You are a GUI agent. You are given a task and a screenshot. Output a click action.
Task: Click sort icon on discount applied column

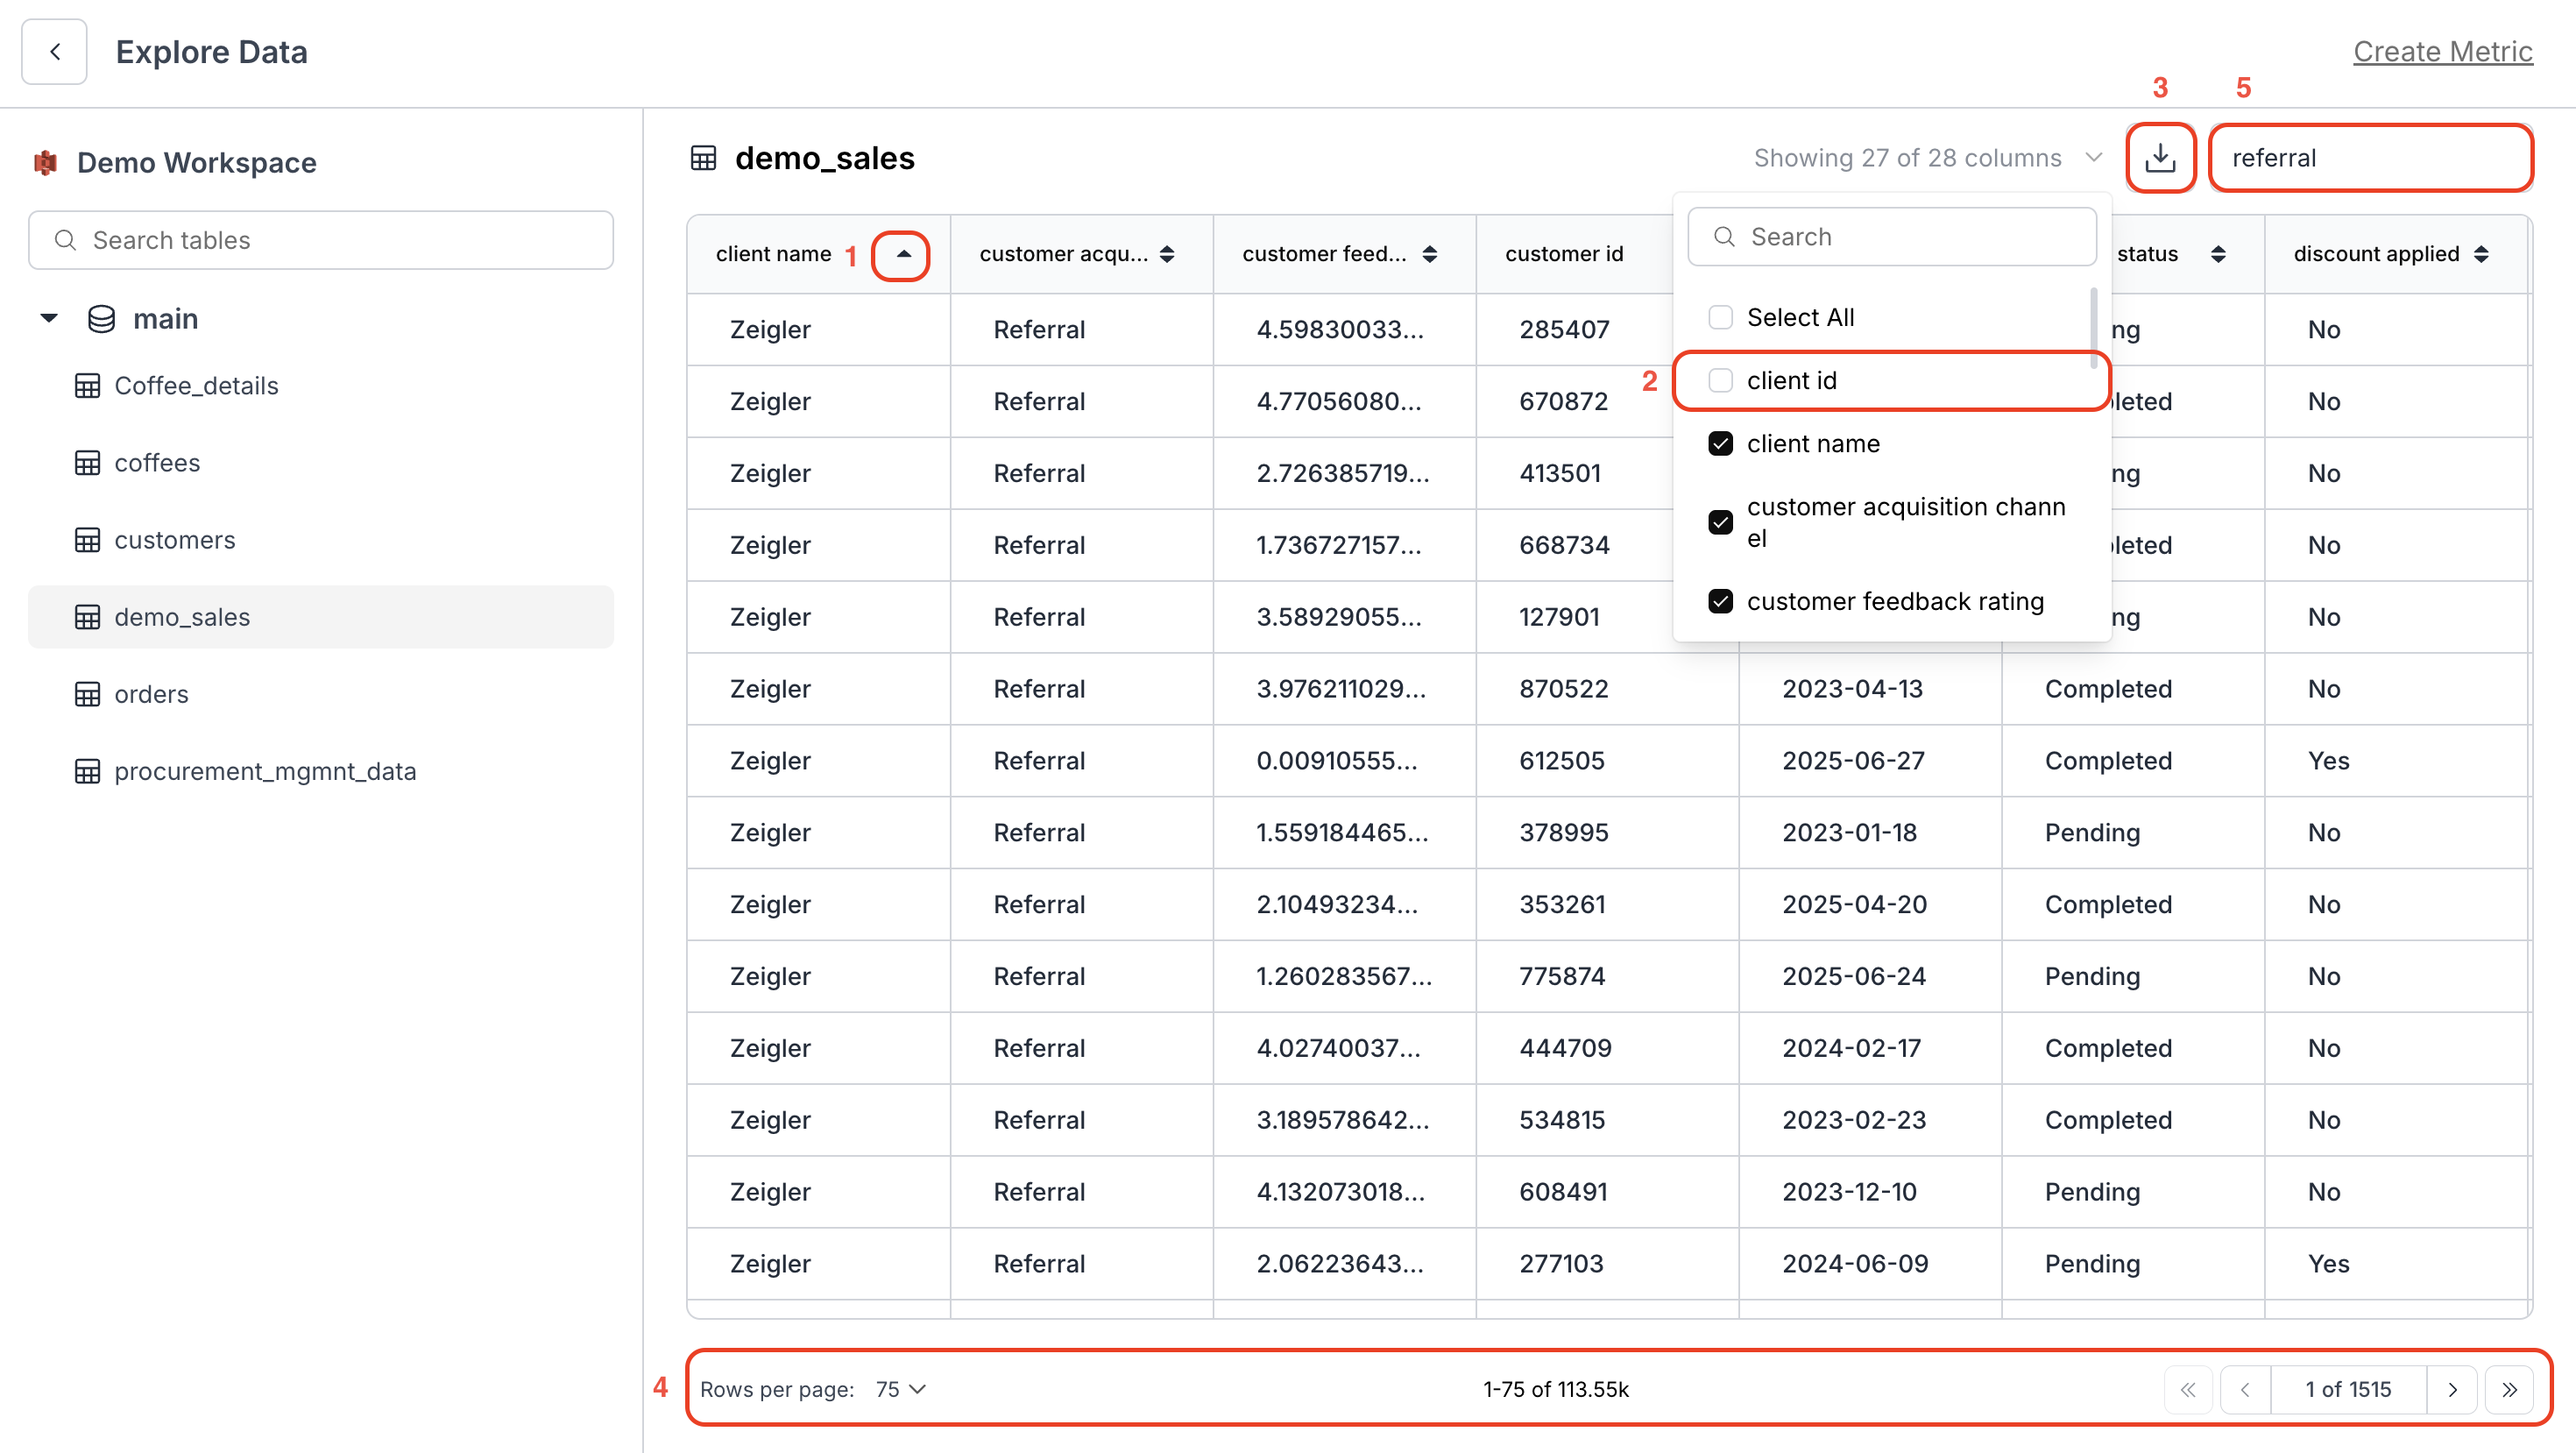(2481, 254)
